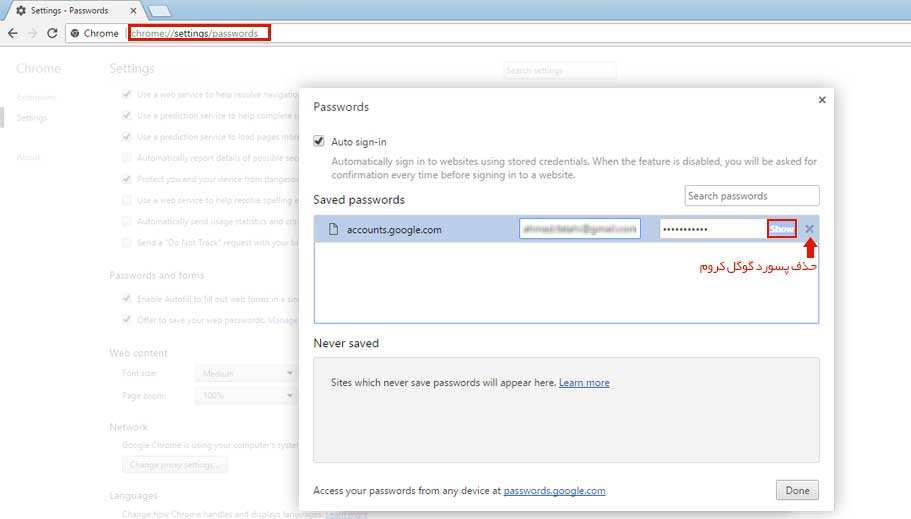Toggle the Enable Autofill checkbox
This screenshot has width=911, height=519.
(127, 299)
